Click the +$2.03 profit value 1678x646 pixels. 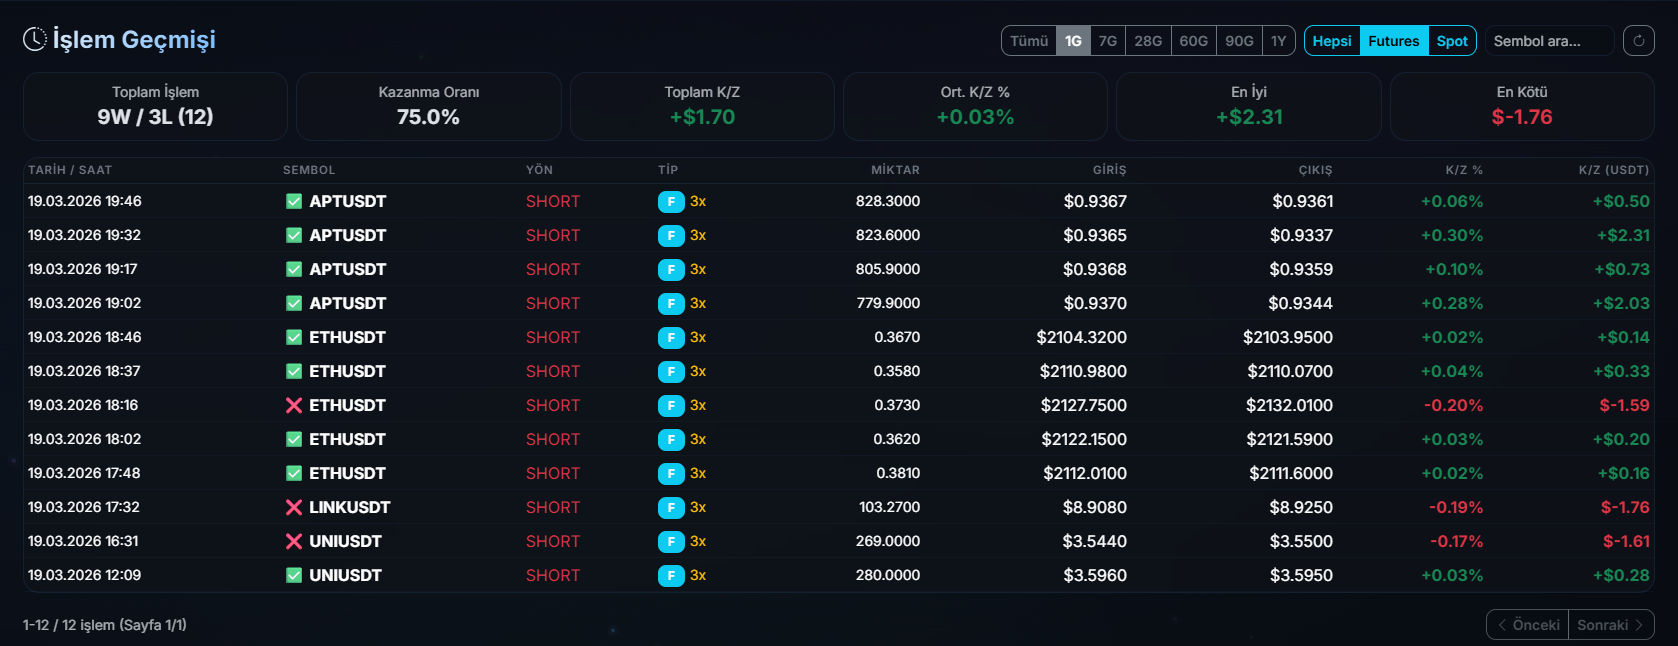point(1621,303)
